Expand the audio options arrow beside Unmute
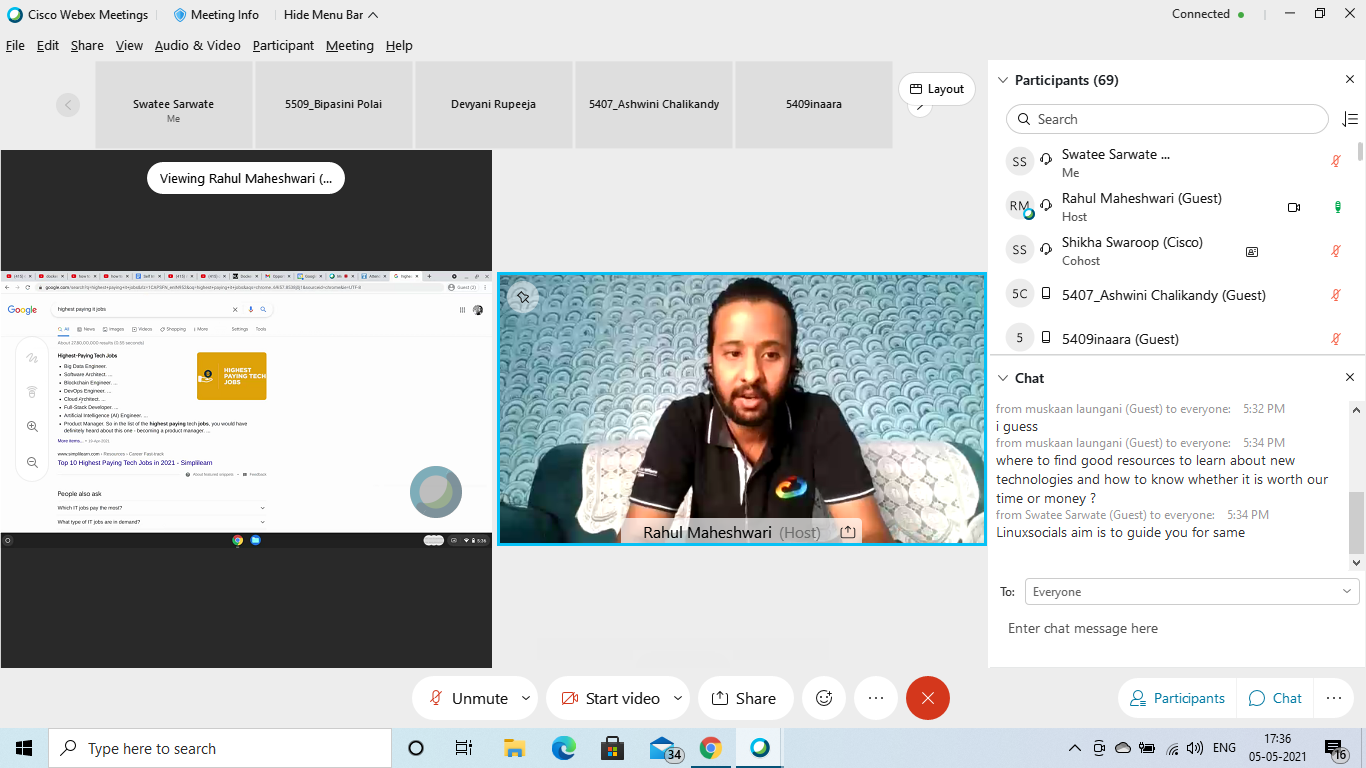 (526, 698)
